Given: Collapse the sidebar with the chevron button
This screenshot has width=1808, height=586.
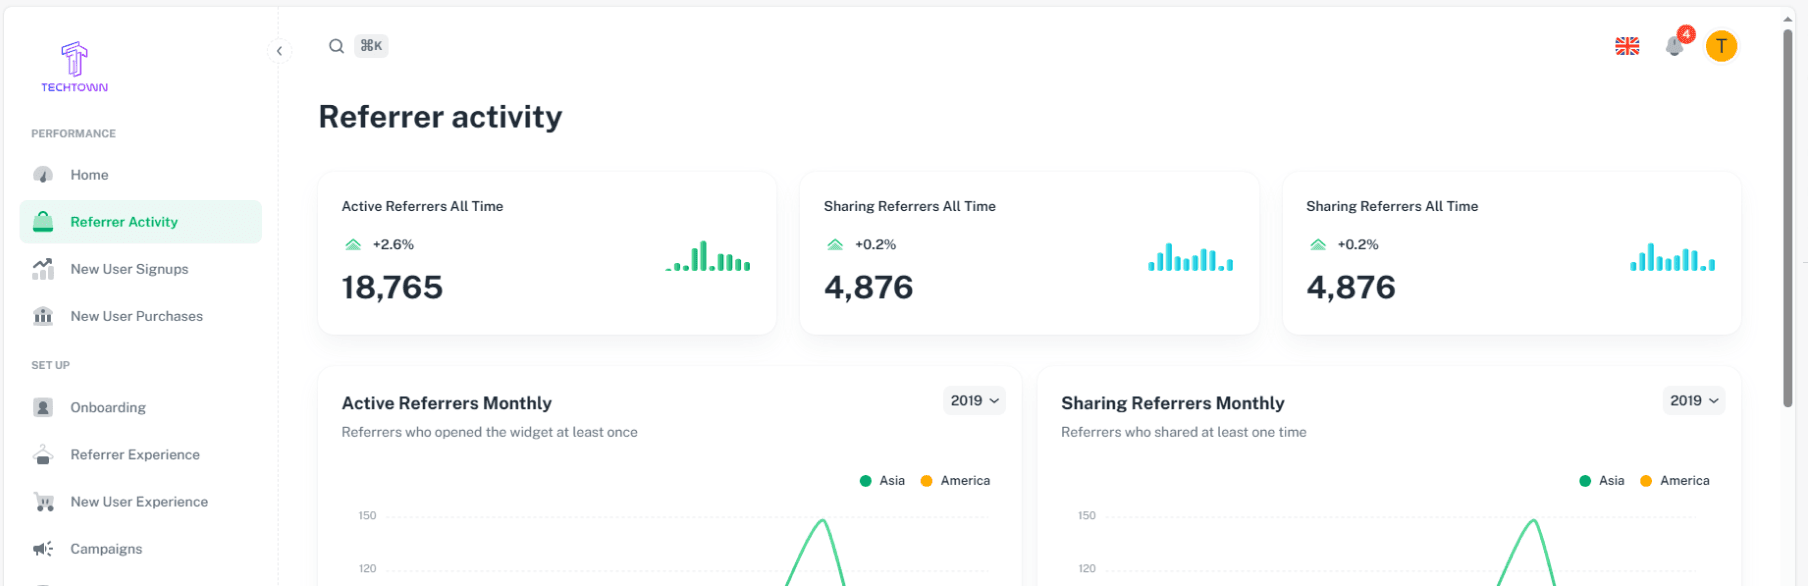Looking at the screenshot, I should (x=279, y=51).
